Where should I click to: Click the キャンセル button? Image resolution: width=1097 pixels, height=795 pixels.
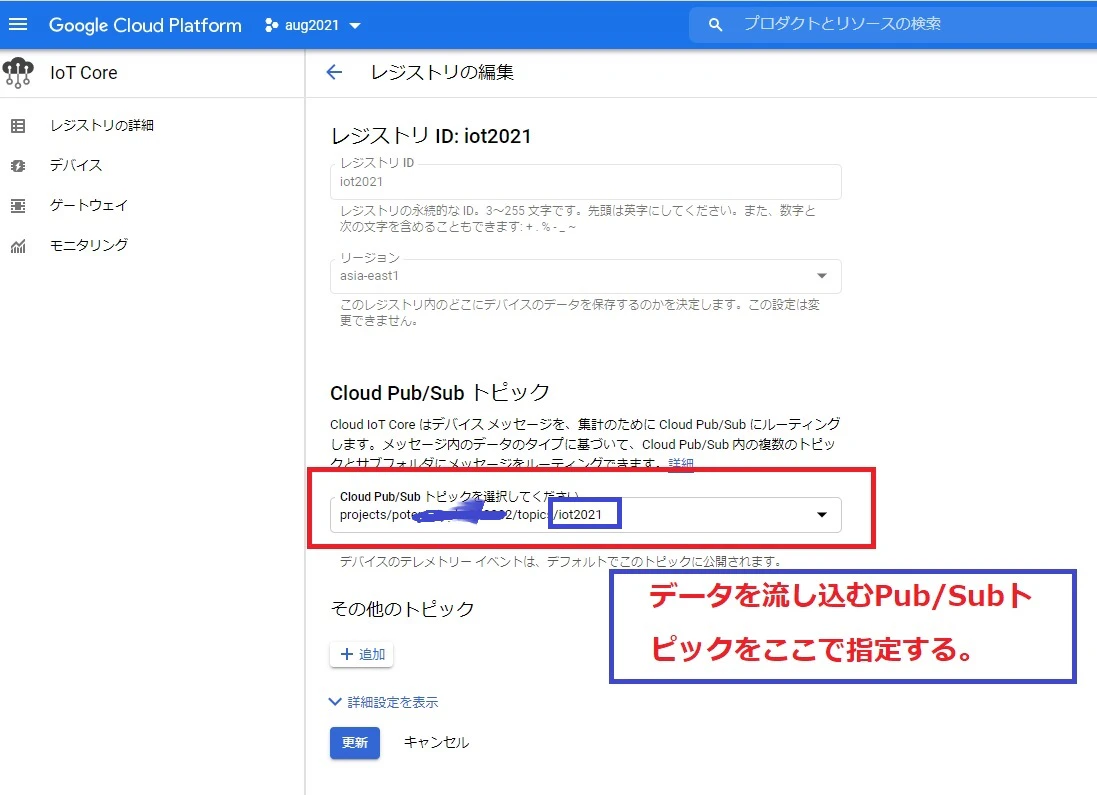click(437, 743)
